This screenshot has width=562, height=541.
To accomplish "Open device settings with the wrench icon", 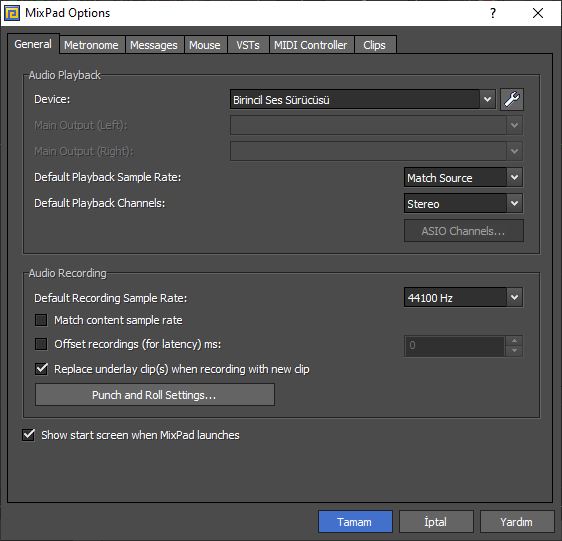I will pyautogui.click(x=512, y=99).
